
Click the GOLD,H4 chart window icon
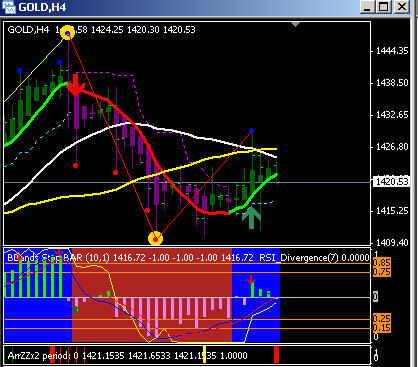(x=9, y=7)
